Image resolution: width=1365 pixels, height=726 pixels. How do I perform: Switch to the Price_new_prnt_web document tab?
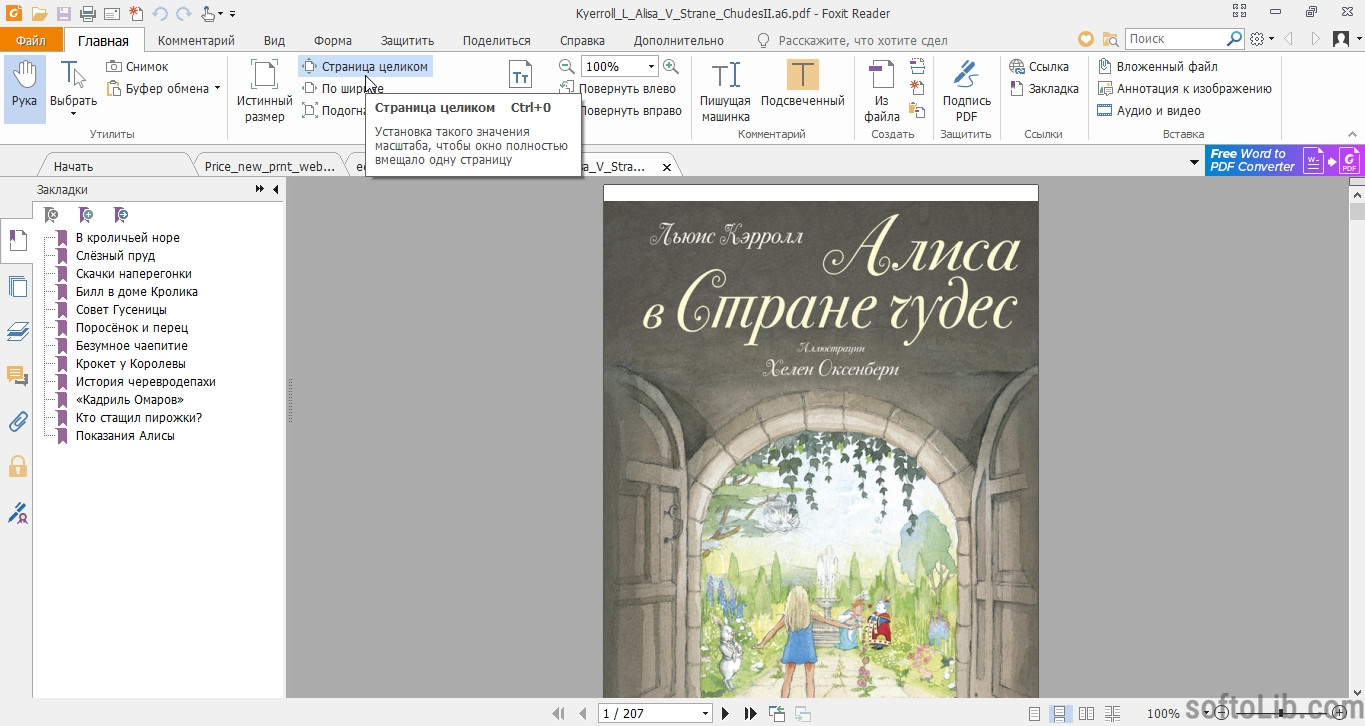point(270,167)
